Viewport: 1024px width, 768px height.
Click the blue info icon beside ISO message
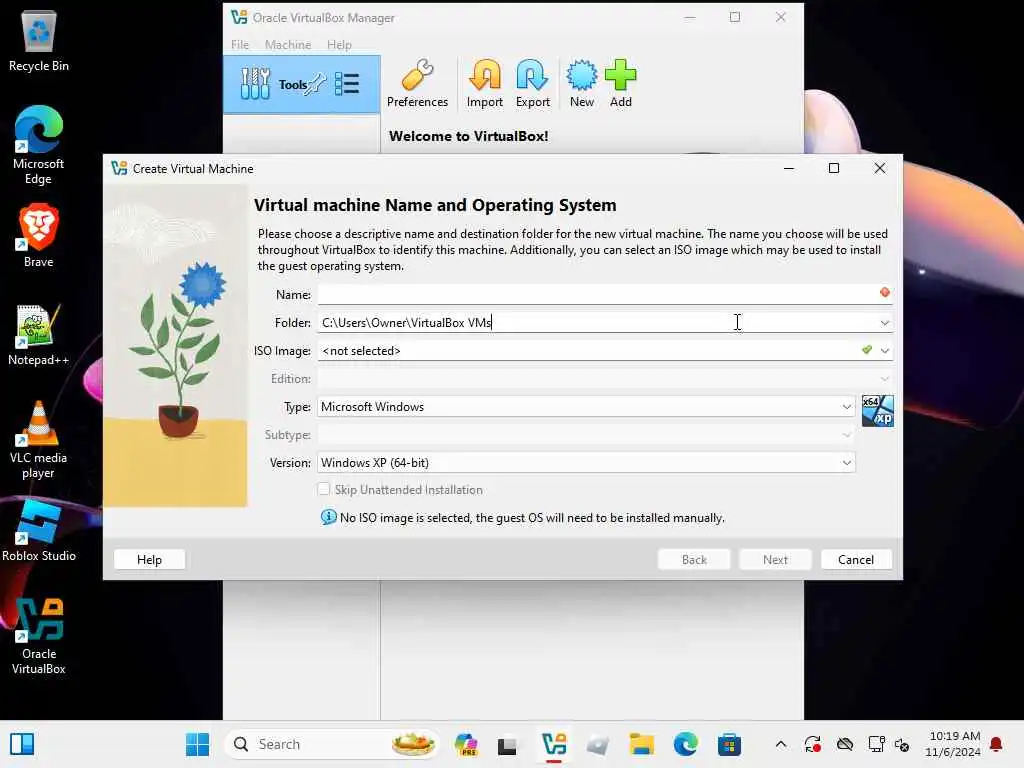328,517
